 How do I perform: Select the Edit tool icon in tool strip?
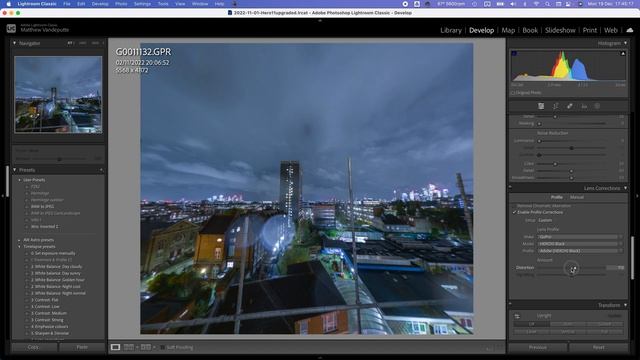coord(541,106)
